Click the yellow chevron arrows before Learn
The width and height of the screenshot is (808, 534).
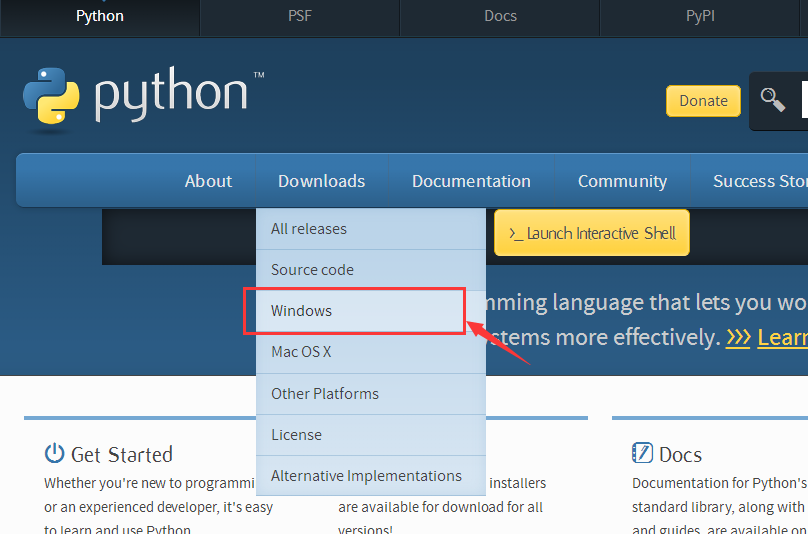coord(738,338)
